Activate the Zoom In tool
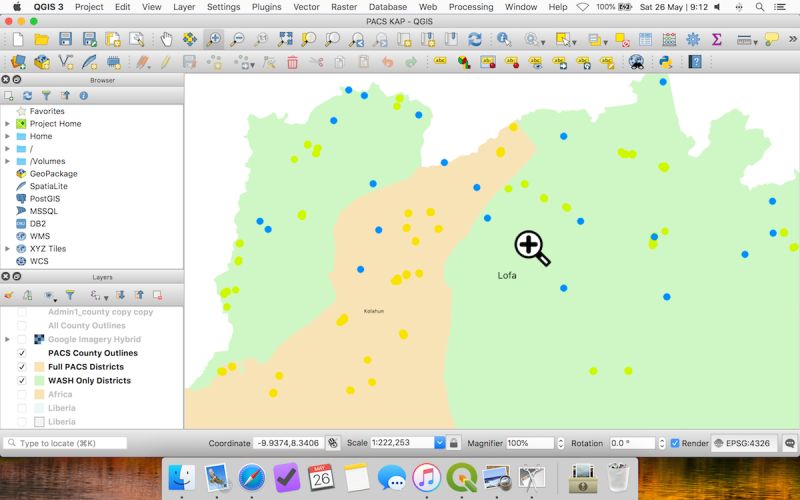 [x=213, y=39]
